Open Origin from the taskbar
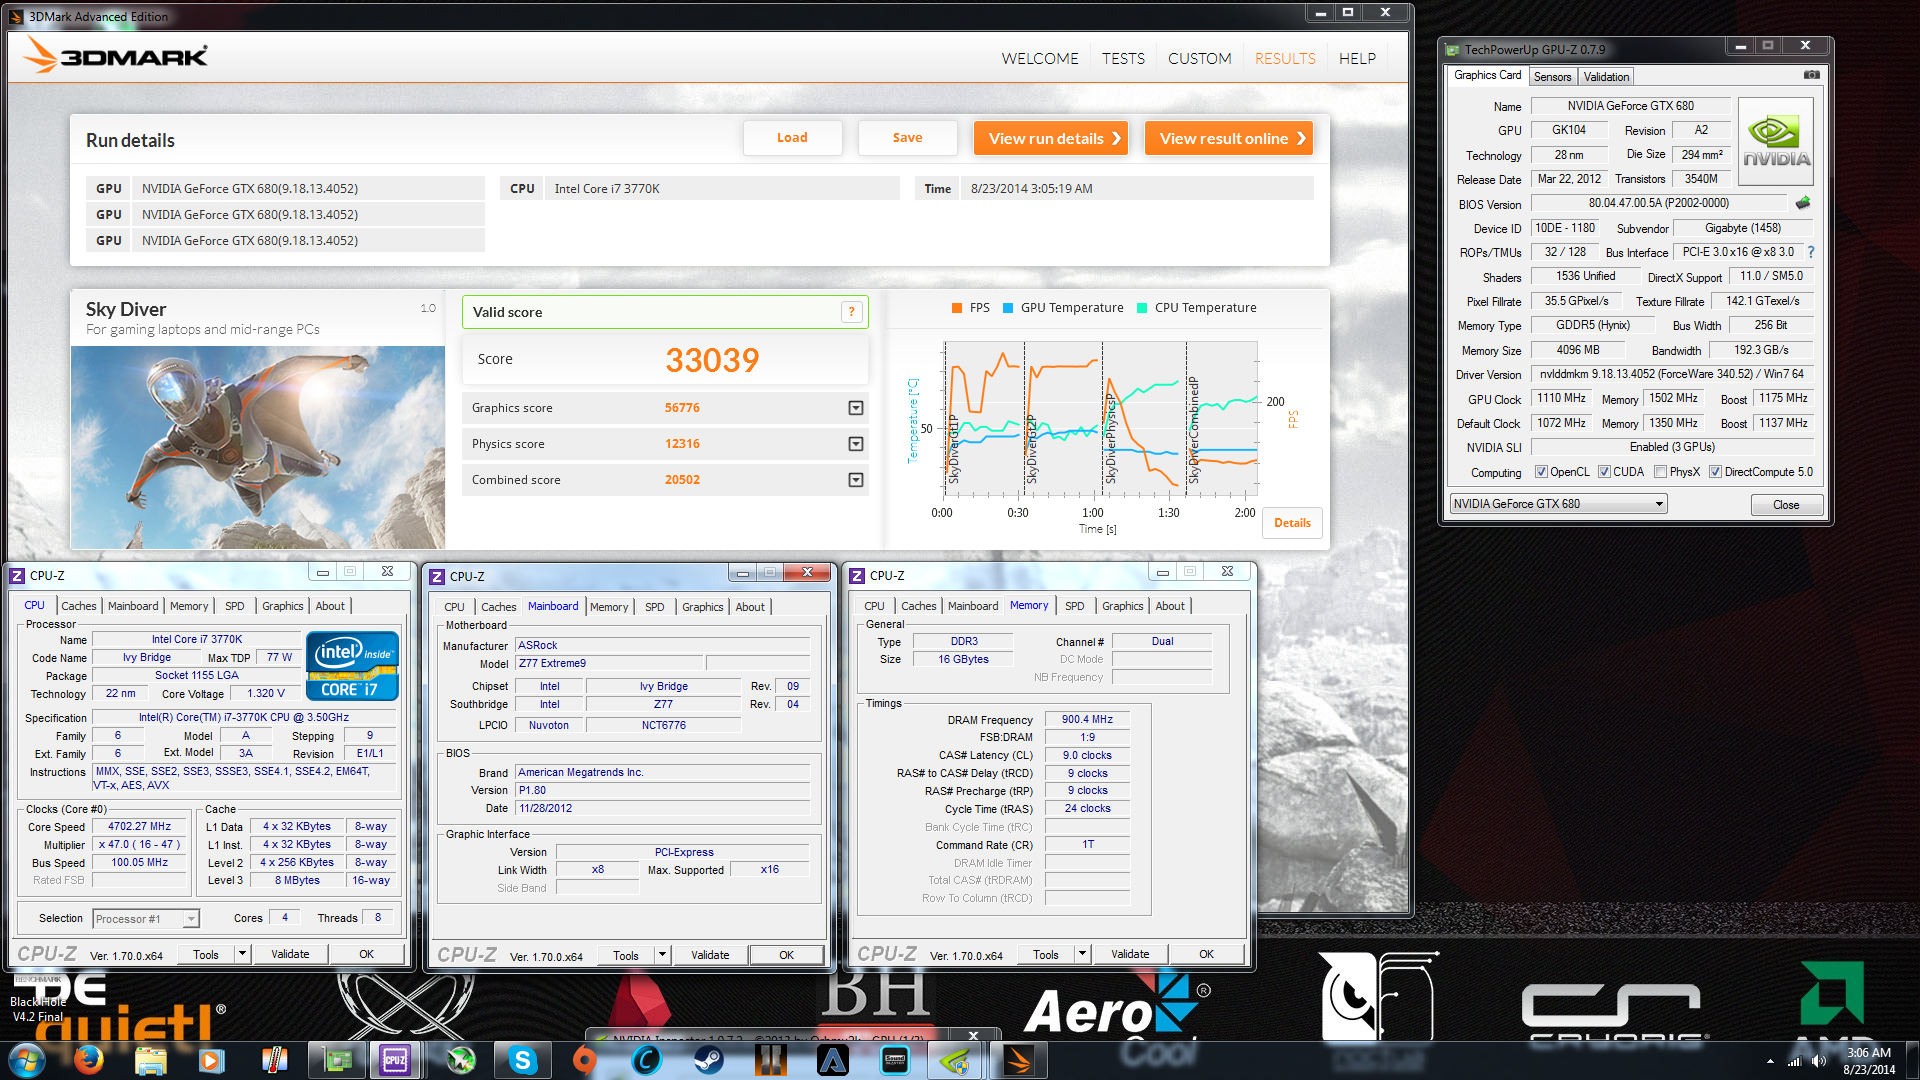1920x1080 pixels. tap(584, 1060)
